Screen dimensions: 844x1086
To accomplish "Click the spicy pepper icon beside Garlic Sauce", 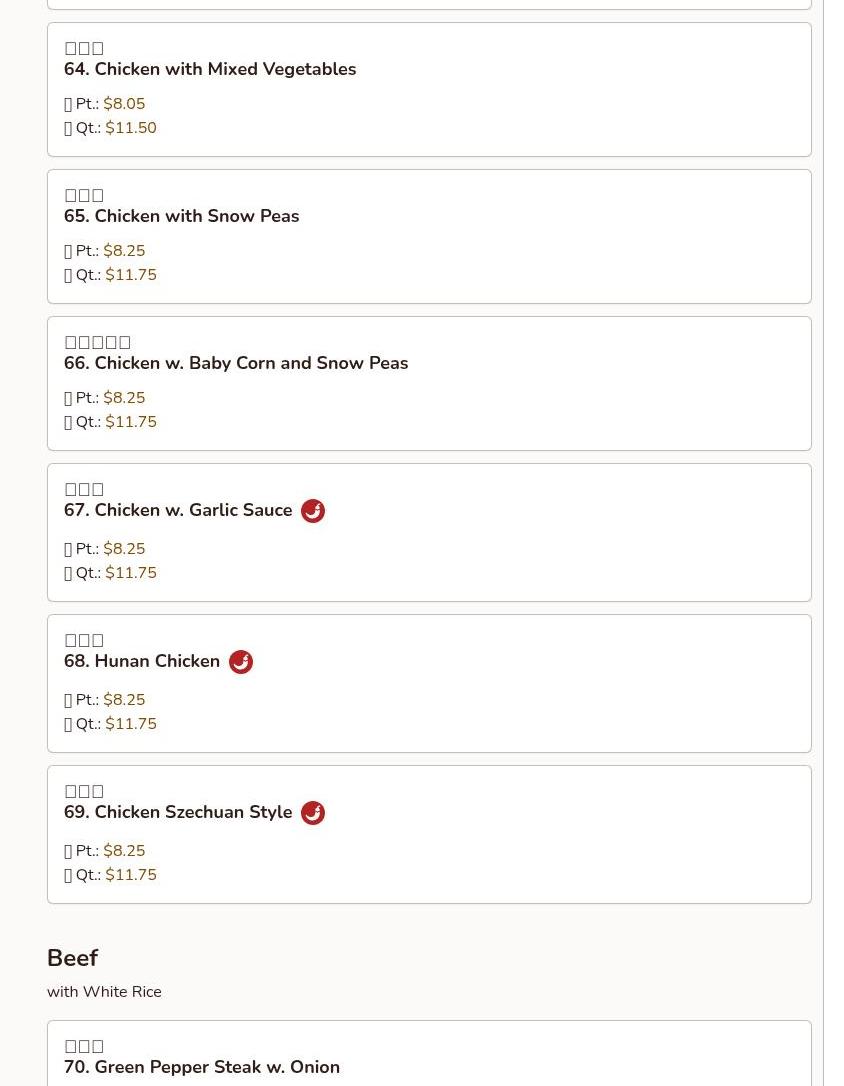I will click(313, 511).
